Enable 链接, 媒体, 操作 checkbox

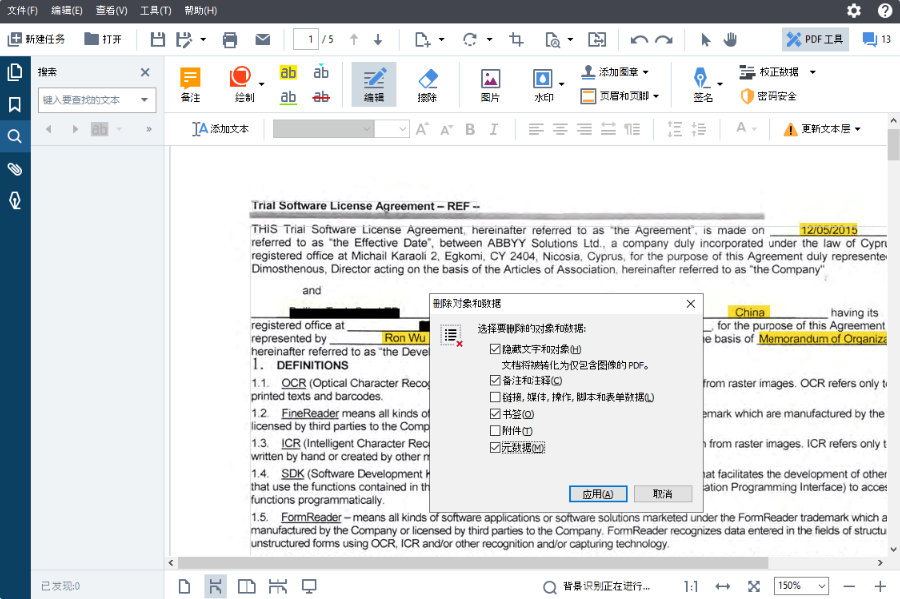[x=495, y=397]
